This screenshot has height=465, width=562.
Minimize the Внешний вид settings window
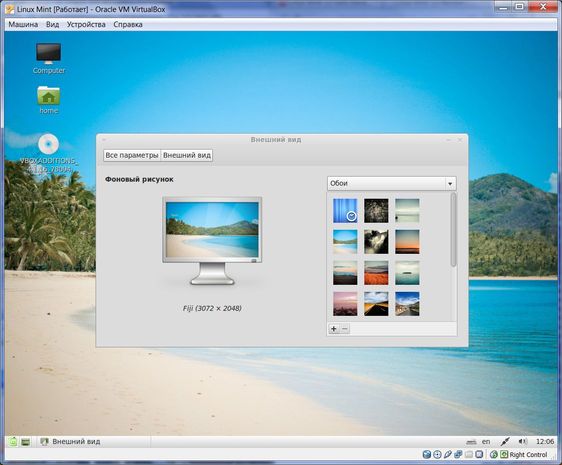pos(448,140)
